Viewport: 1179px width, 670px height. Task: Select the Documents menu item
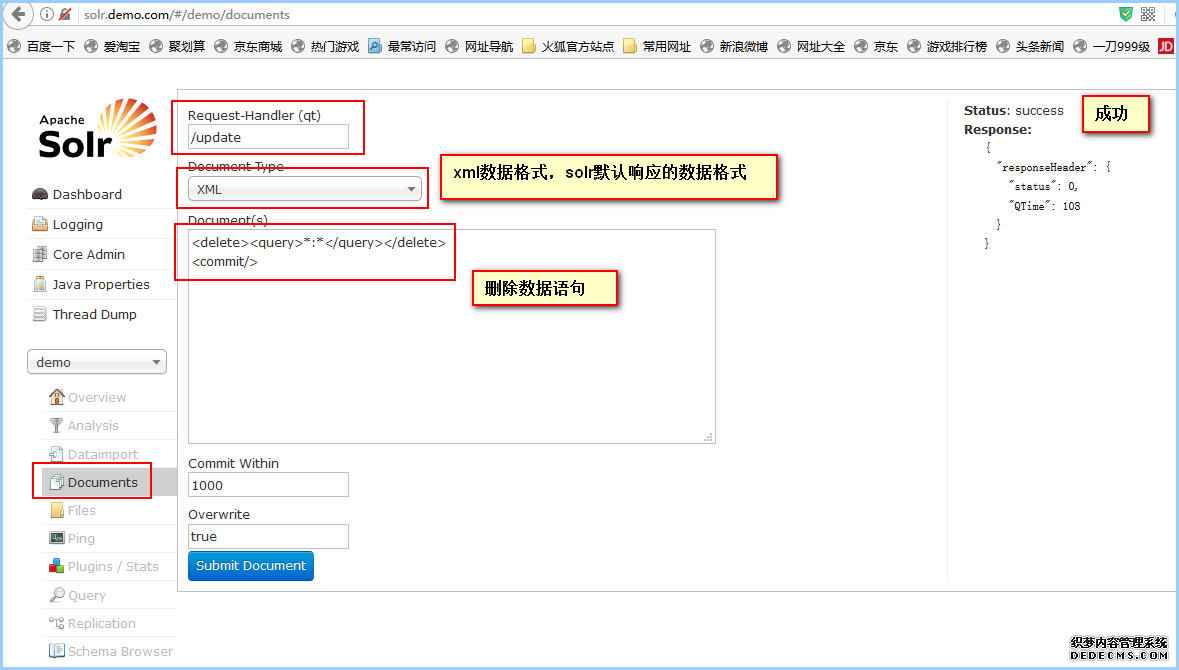click(102, 482)
